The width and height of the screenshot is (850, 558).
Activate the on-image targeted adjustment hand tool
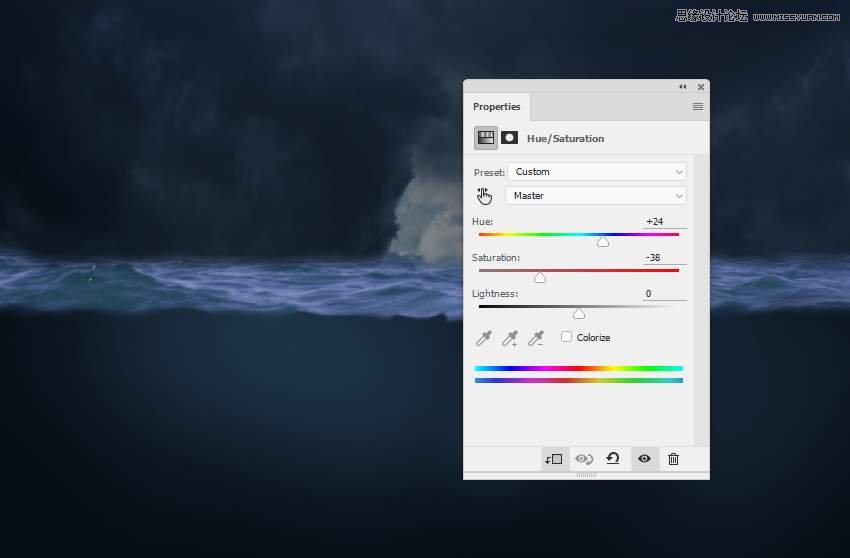click(485, 196)
